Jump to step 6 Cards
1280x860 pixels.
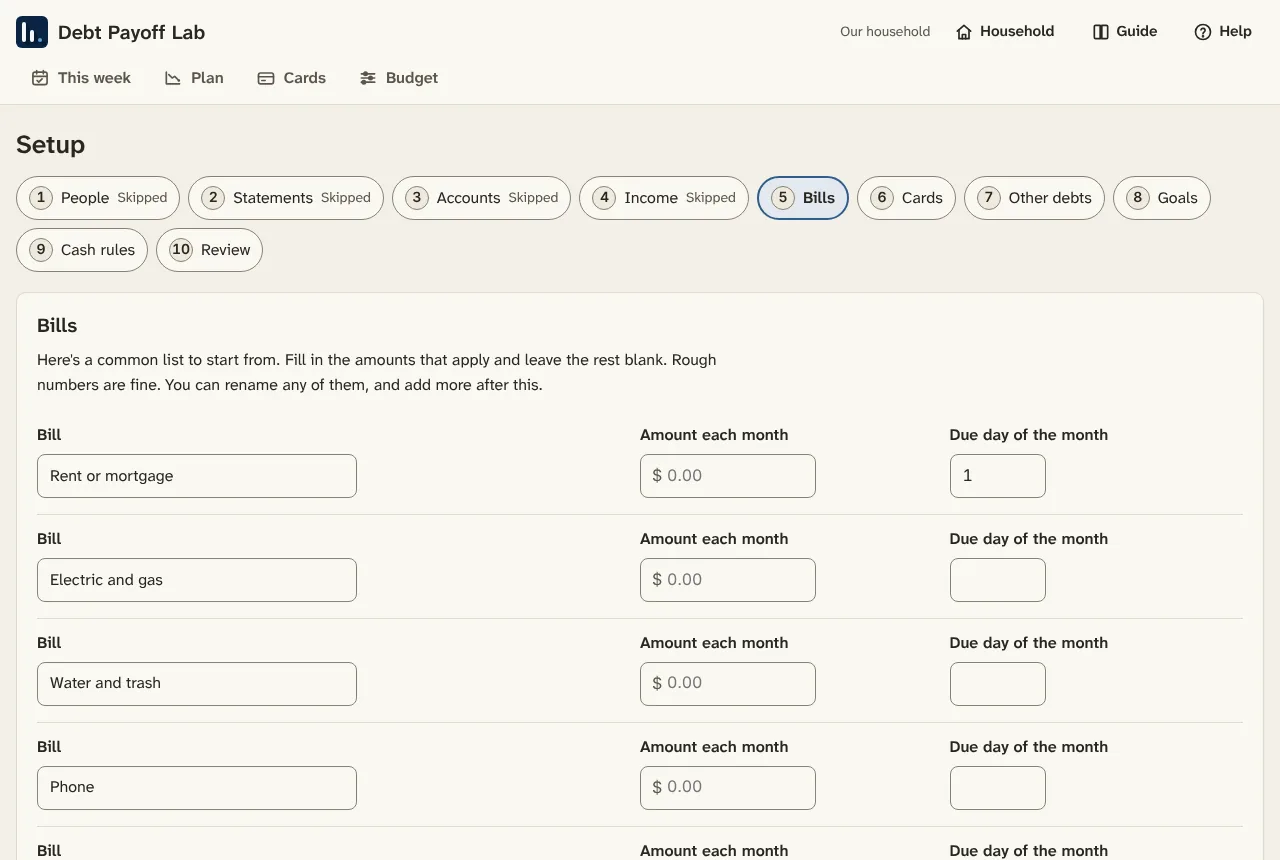906,198
